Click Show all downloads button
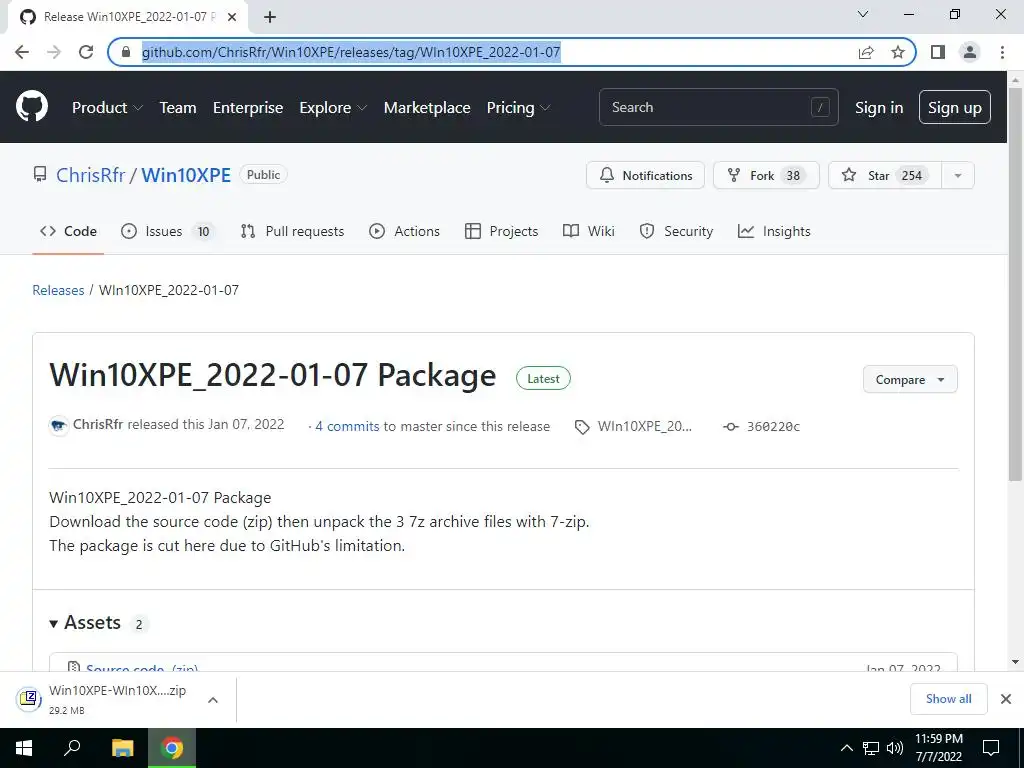Image resolution: width=1024 pixels, height=768 pixels. [948, 699]
